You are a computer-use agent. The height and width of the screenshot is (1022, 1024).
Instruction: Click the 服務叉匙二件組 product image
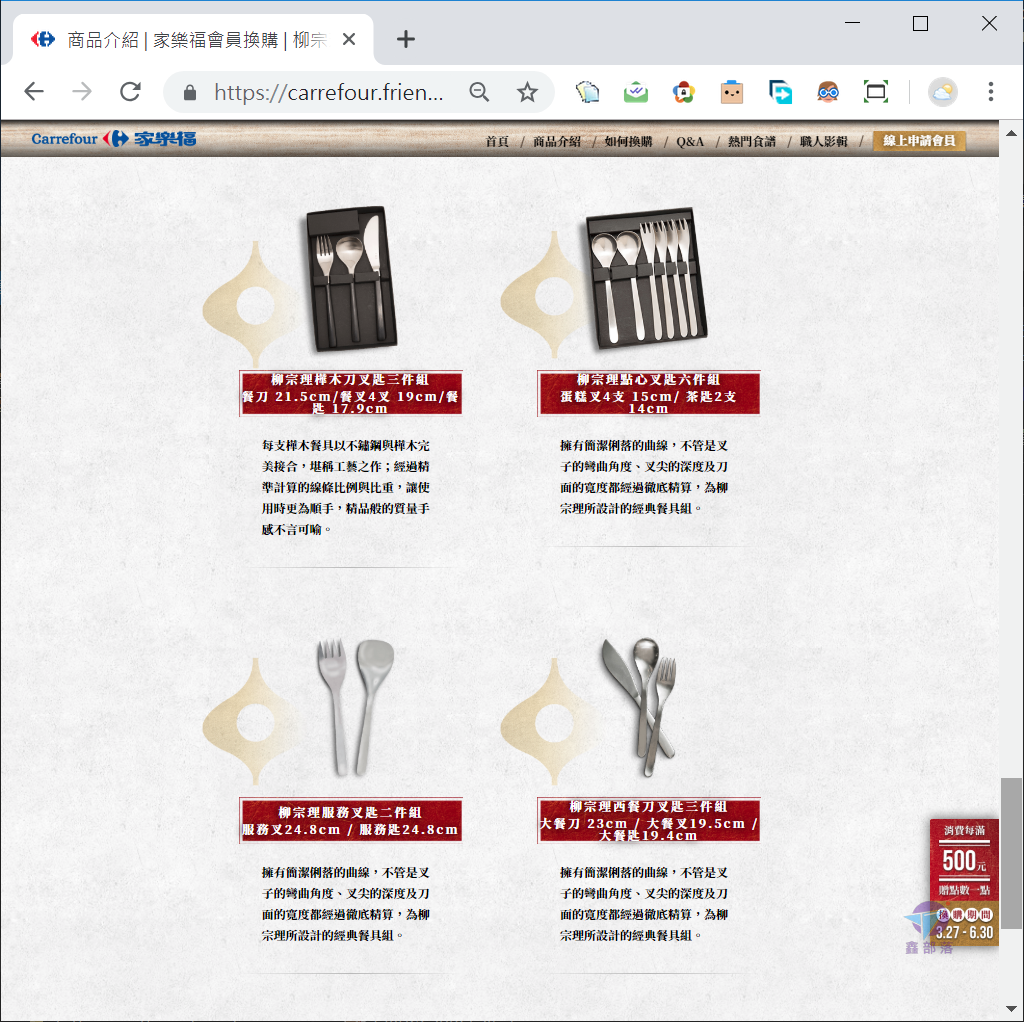pos(355,707)
